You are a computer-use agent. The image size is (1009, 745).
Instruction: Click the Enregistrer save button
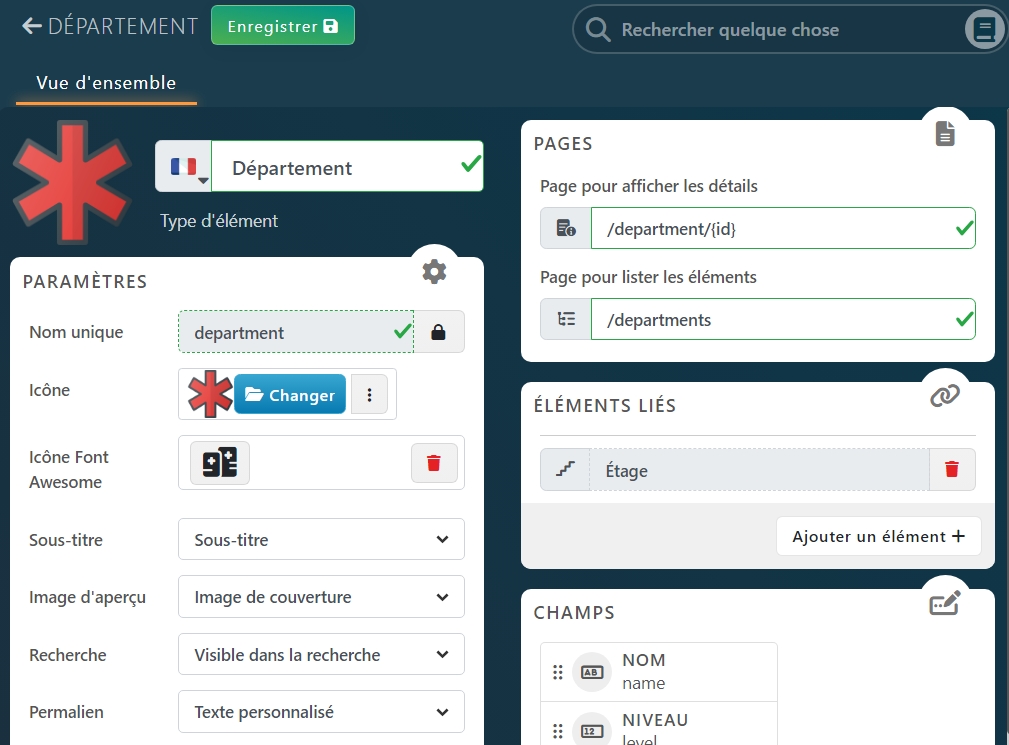coord(282,26)
